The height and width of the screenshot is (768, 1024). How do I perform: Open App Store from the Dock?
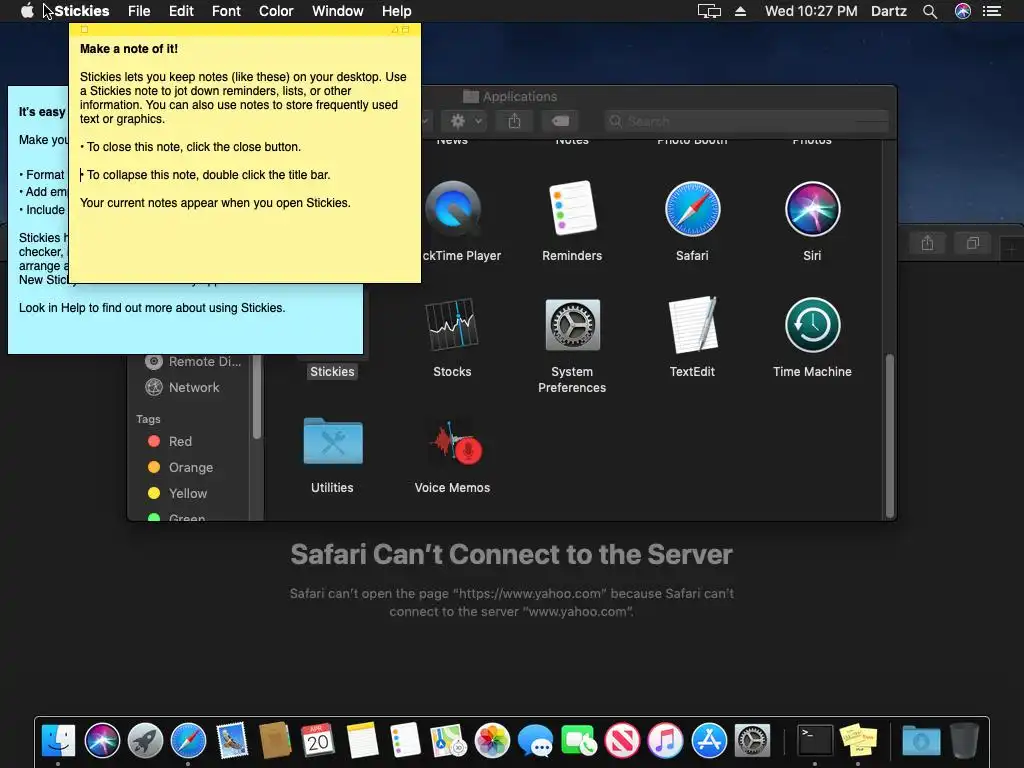click(709, 741)
